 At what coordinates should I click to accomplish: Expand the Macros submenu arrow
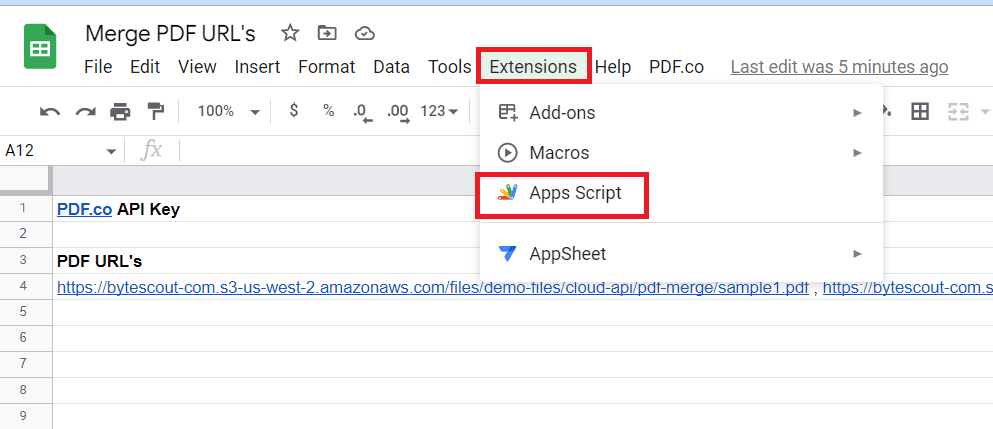pos(857,153)
